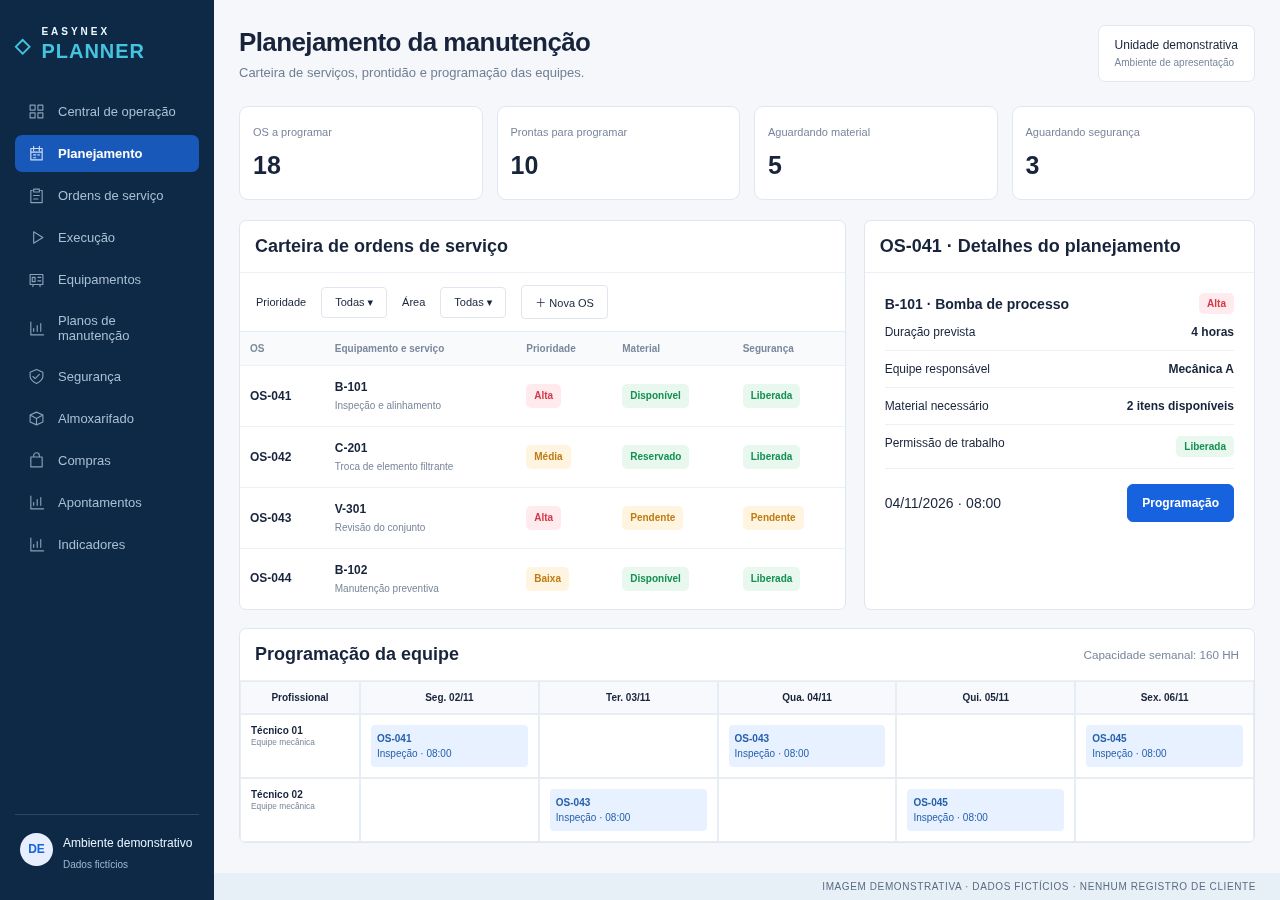Screen dimensions: 1280x900
Task: Create a new order with Nova OS
Action: pos(564,303)
